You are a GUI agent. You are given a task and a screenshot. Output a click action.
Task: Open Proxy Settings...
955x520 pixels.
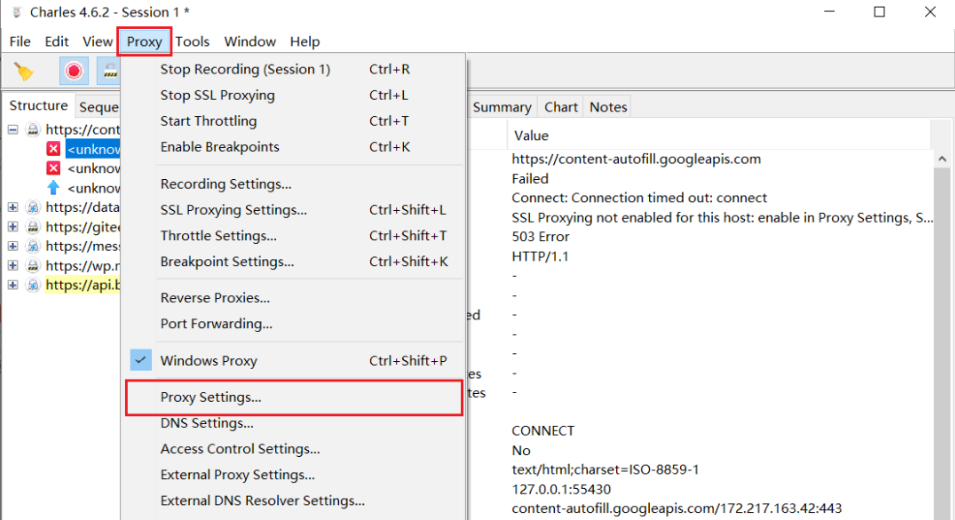pyautogui.click(x=293, y=397)
